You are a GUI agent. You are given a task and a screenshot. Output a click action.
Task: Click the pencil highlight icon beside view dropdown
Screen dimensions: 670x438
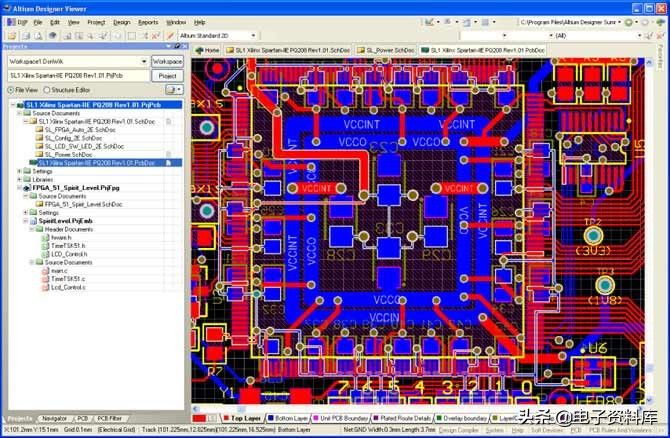(170, 35)
